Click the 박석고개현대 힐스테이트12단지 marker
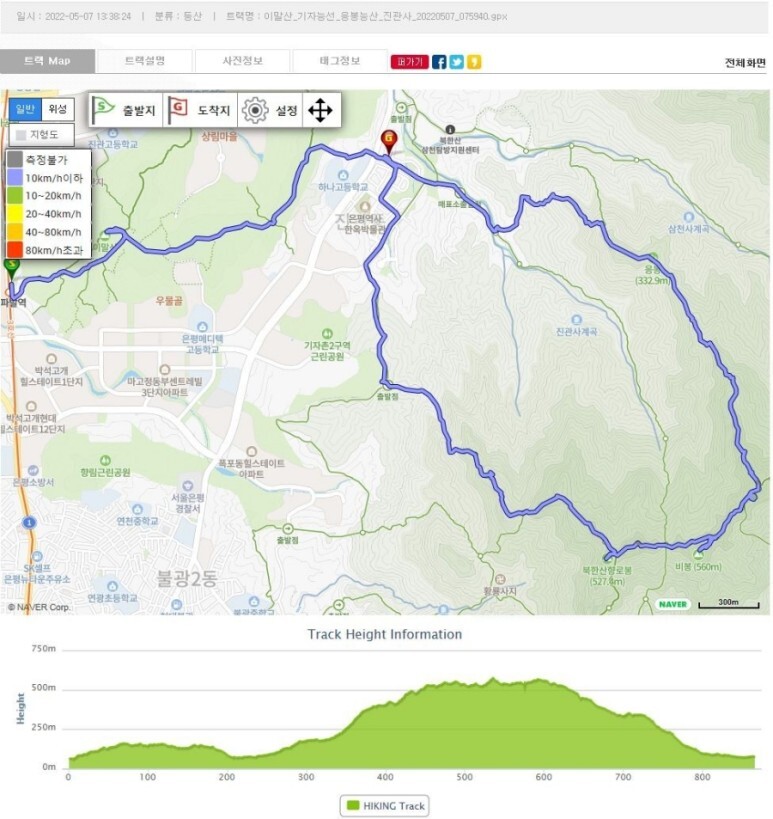 [31, 406]
